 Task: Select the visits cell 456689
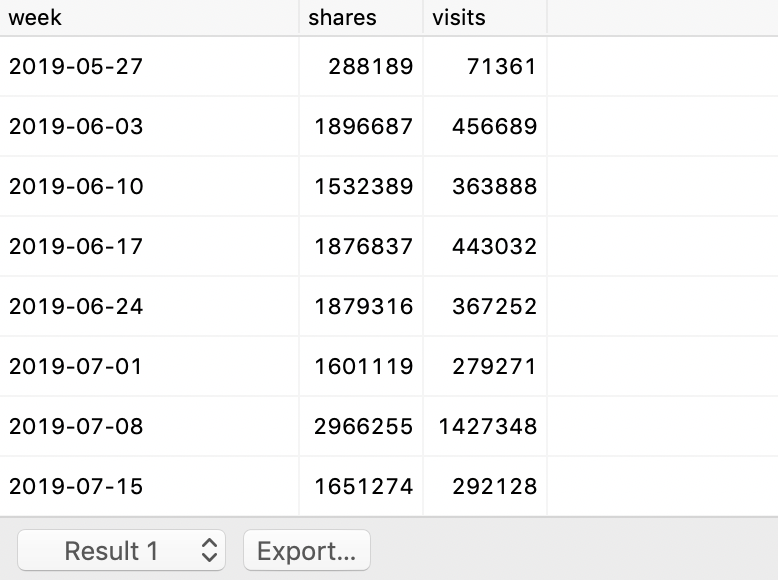pyautogui.click(x=494, y=127)
